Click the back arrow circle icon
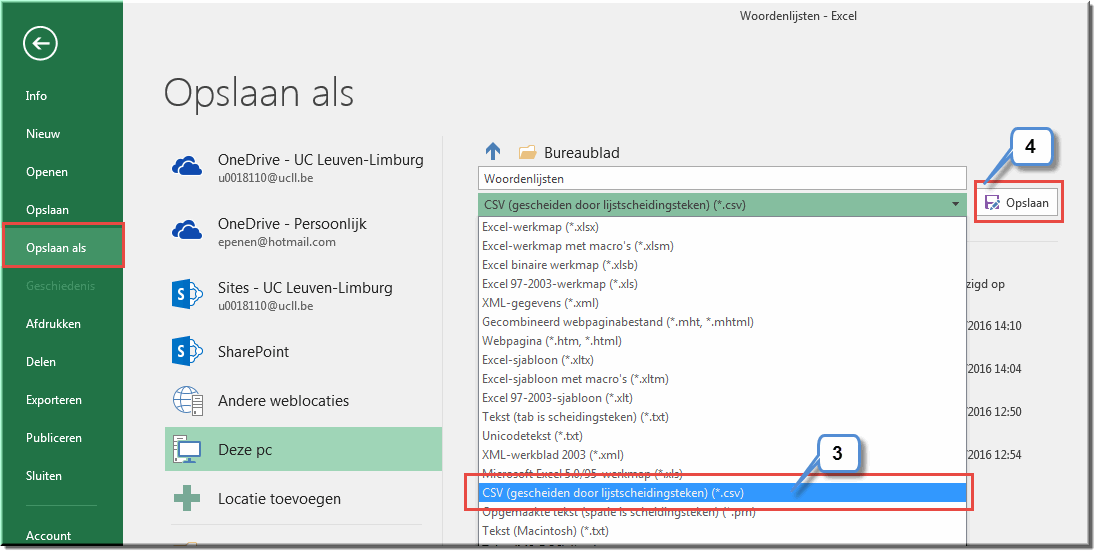Viewport: 1098px width, 554px height. (x=40, y=43)
